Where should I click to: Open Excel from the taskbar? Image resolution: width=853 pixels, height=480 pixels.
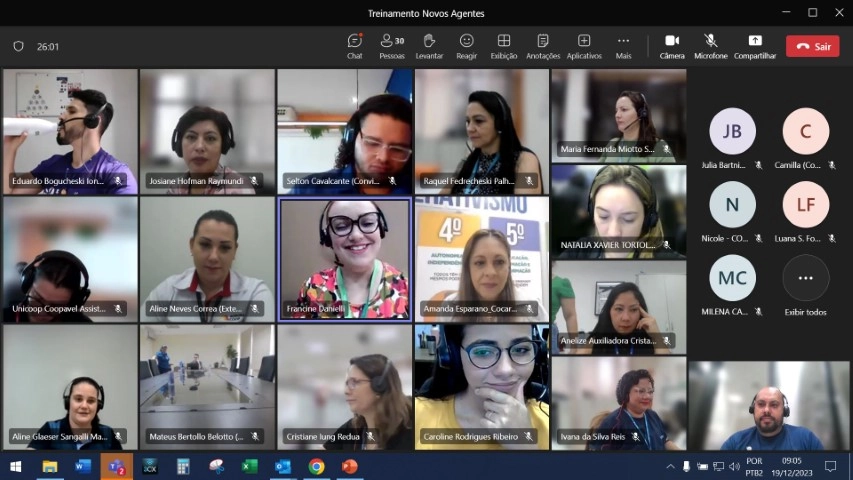pos(249,466)
